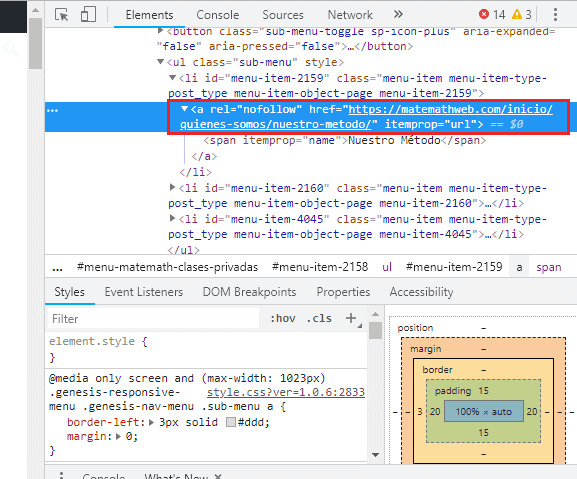Collapse the ul sub-menu node
The width and height of the screenshot is (577, 479).
[x=160, y=62]
